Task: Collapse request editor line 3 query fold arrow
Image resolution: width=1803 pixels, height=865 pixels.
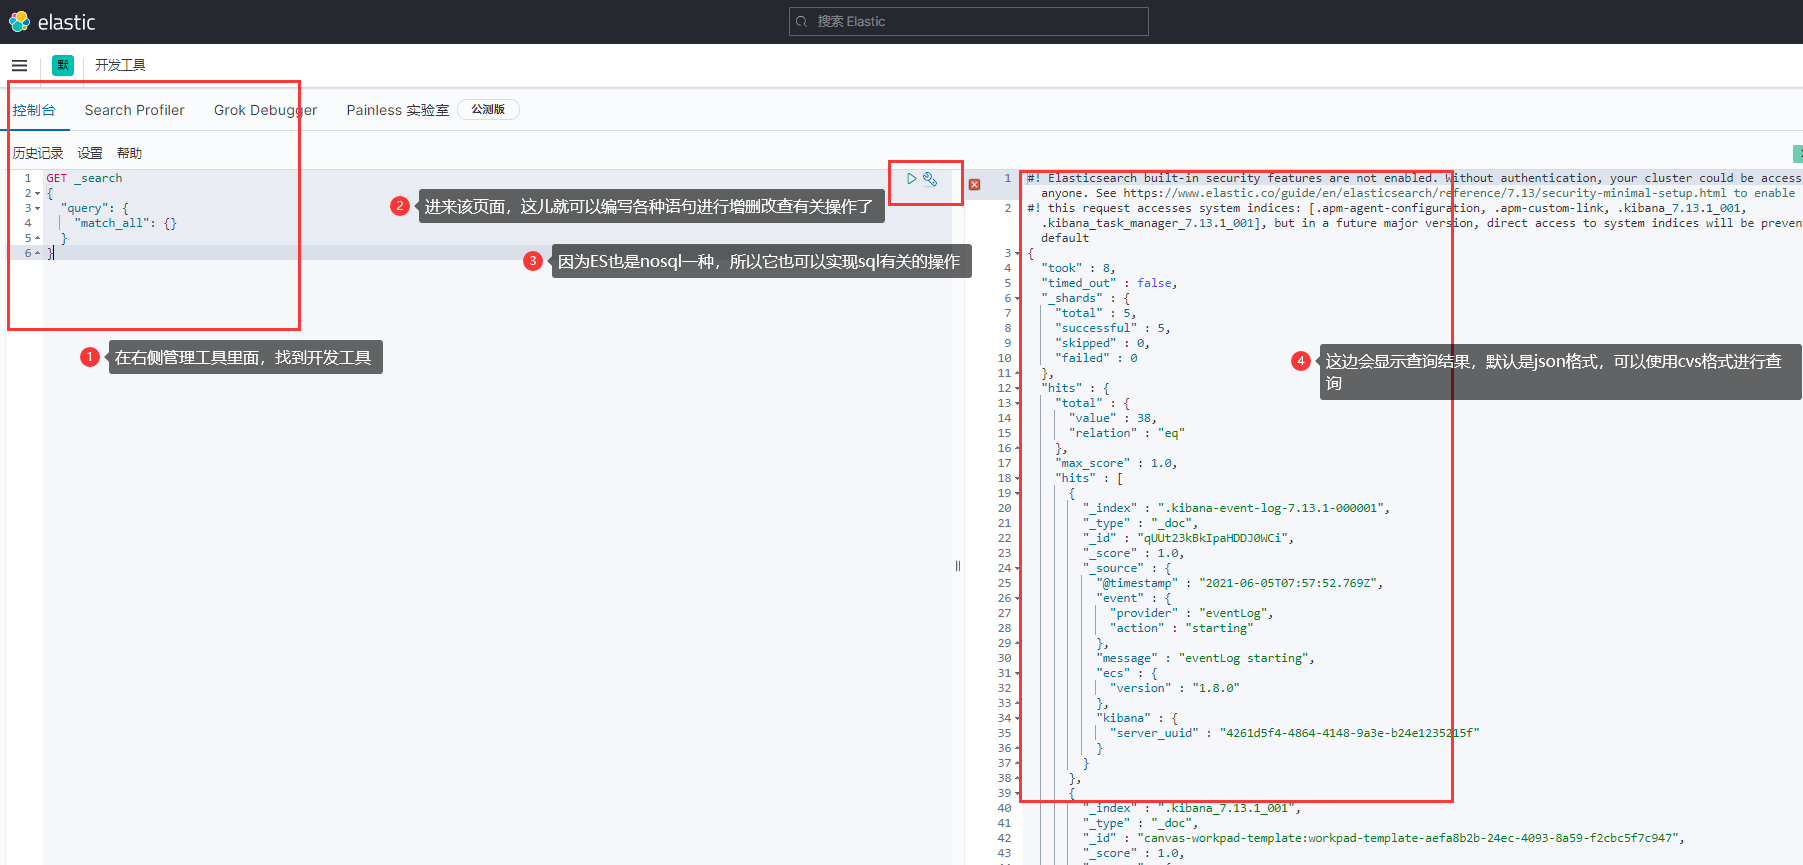Action: (x=38, y=209)
